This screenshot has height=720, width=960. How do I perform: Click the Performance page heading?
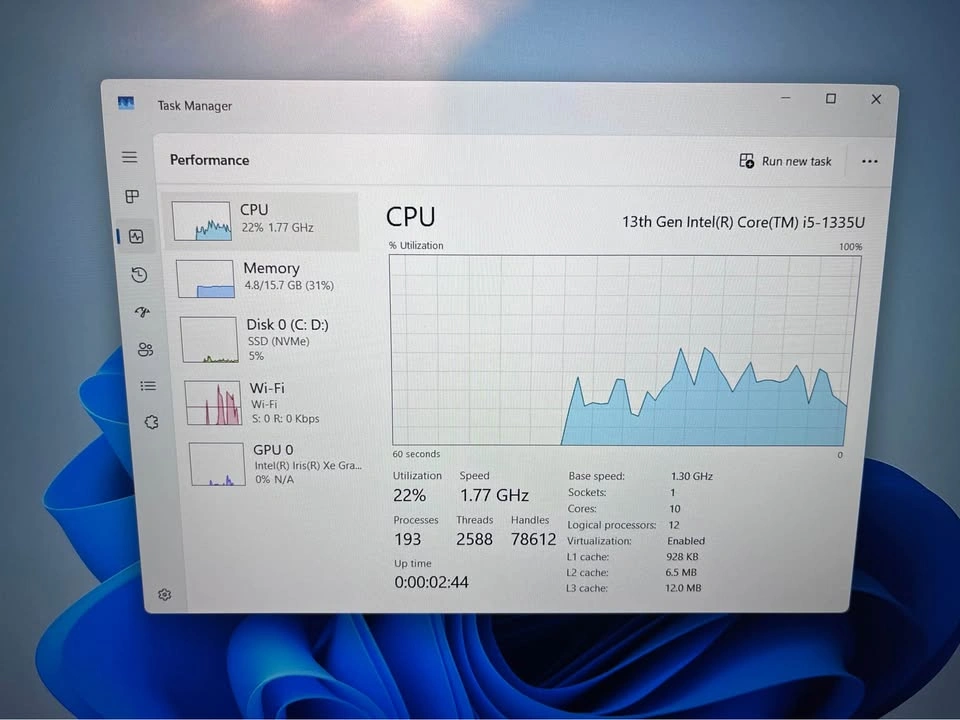click(x=209, y=160)
